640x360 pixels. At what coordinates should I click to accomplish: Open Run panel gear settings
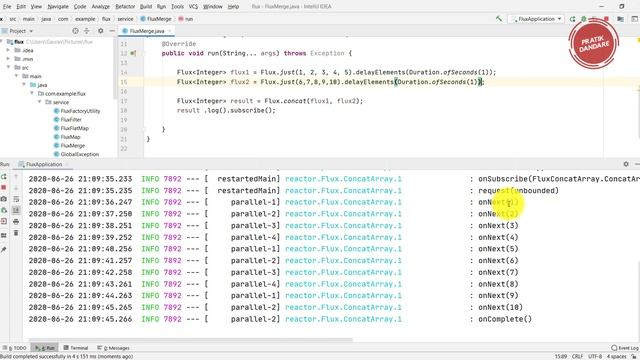(x=626, y=164)
